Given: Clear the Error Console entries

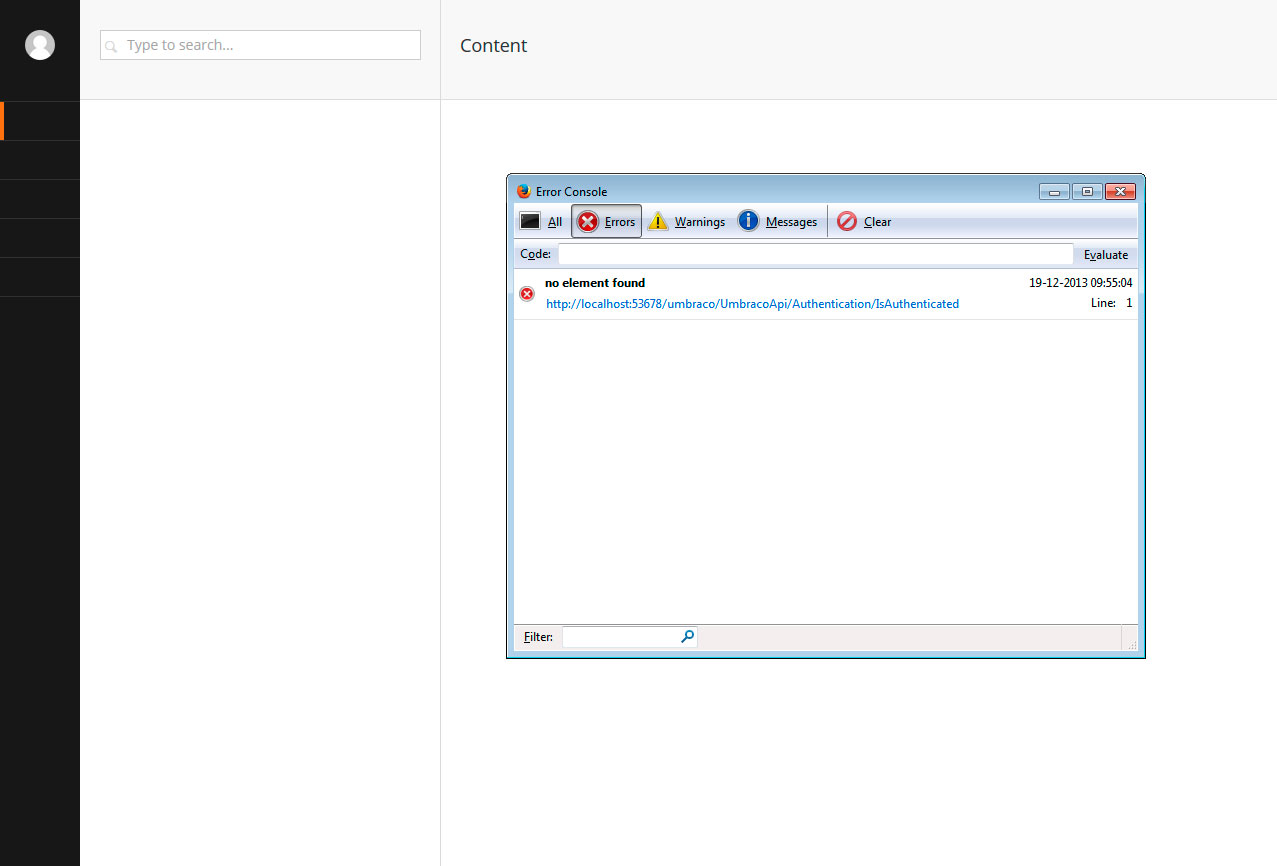Looking at the screenshot, I should pos(864,222).
